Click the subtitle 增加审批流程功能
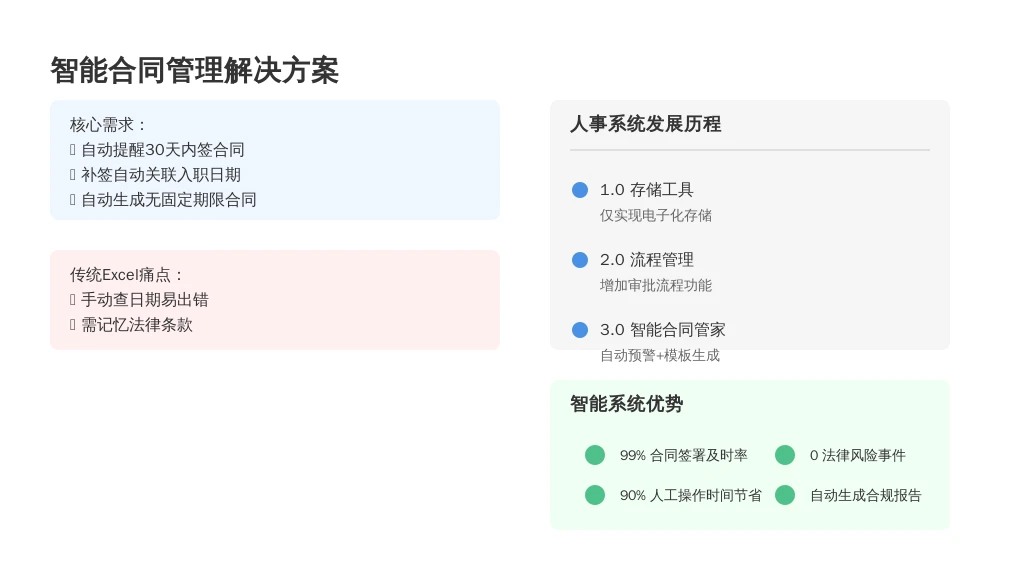 (656, 285)
